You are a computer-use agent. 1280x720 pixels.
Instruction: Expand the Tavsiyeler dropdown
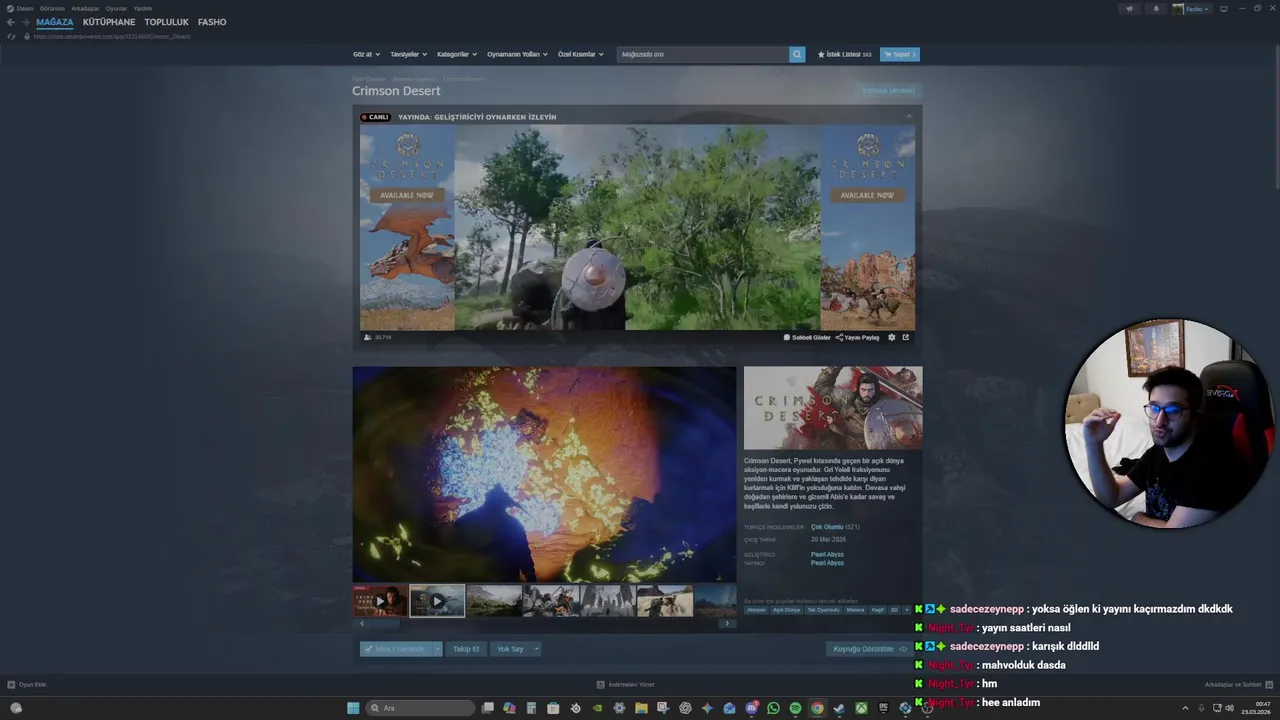408,54
